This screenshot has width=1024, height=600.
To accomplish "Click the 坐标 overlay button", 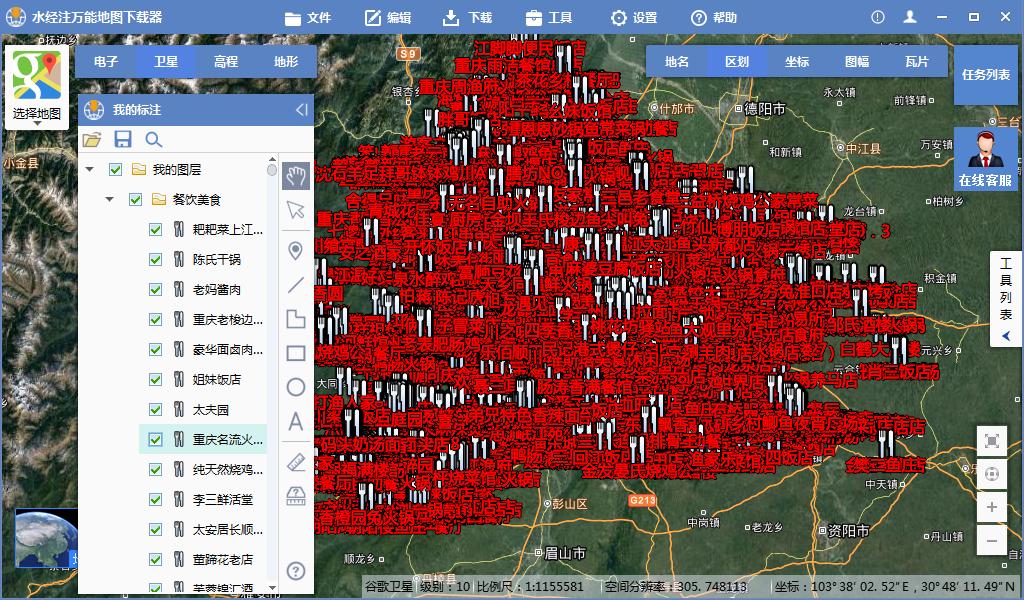I will [797, 61].
